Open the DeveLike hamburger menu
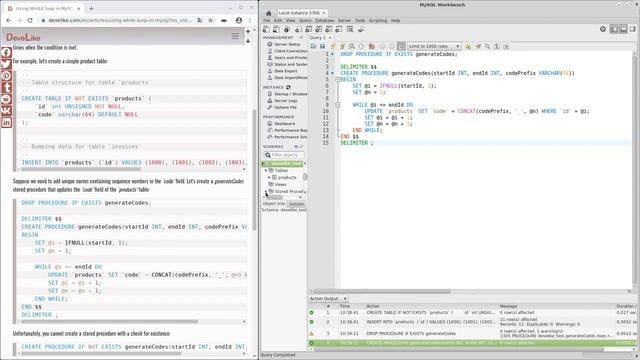The width and height of the screenshot is (640, 360). [236, 37]
